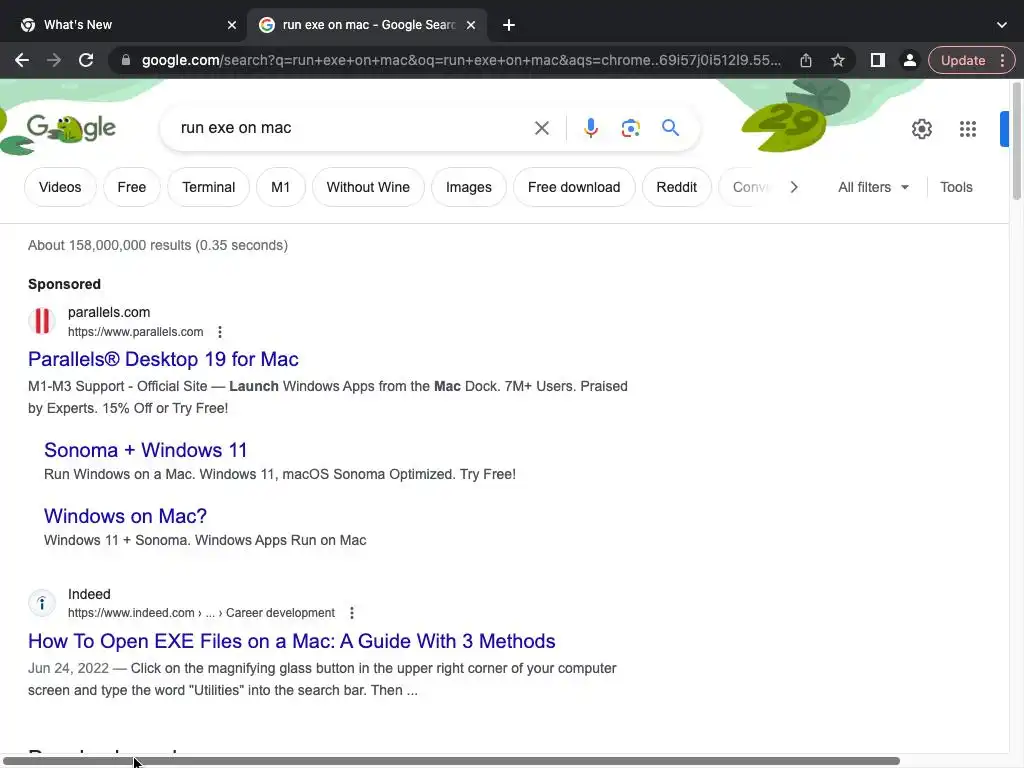1024x768 pixels.
Task: Open the search Tools button
Action: [x=956, y=187]
